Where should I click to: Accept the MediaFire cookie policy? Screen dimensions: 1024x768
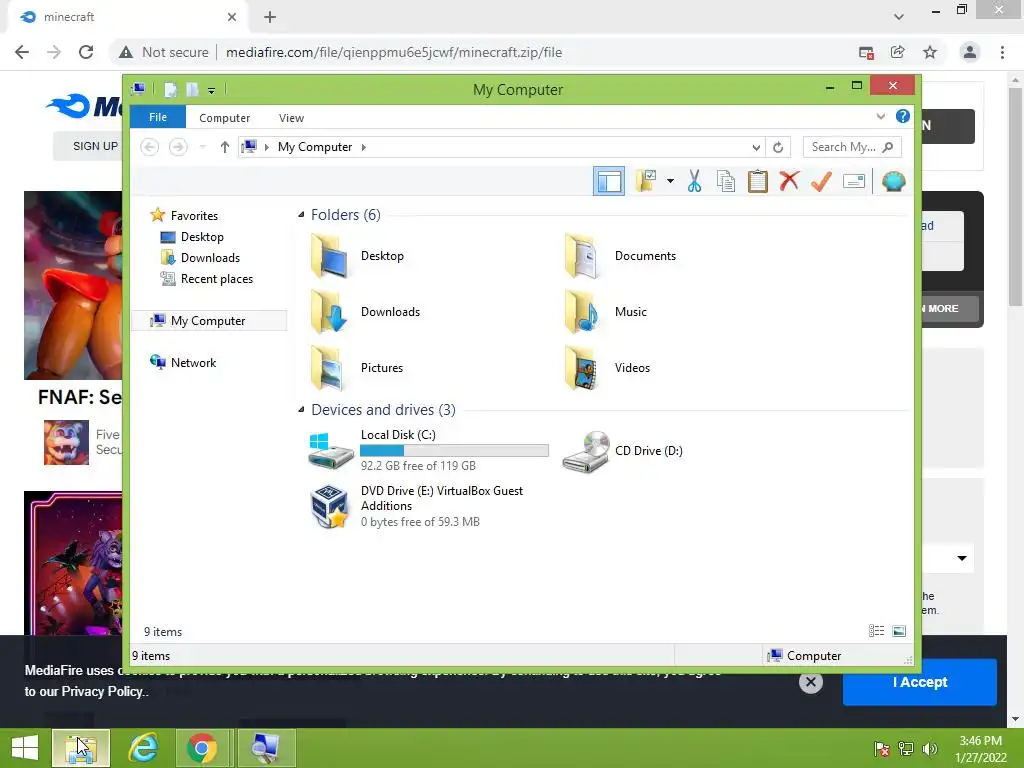[920, 682]
